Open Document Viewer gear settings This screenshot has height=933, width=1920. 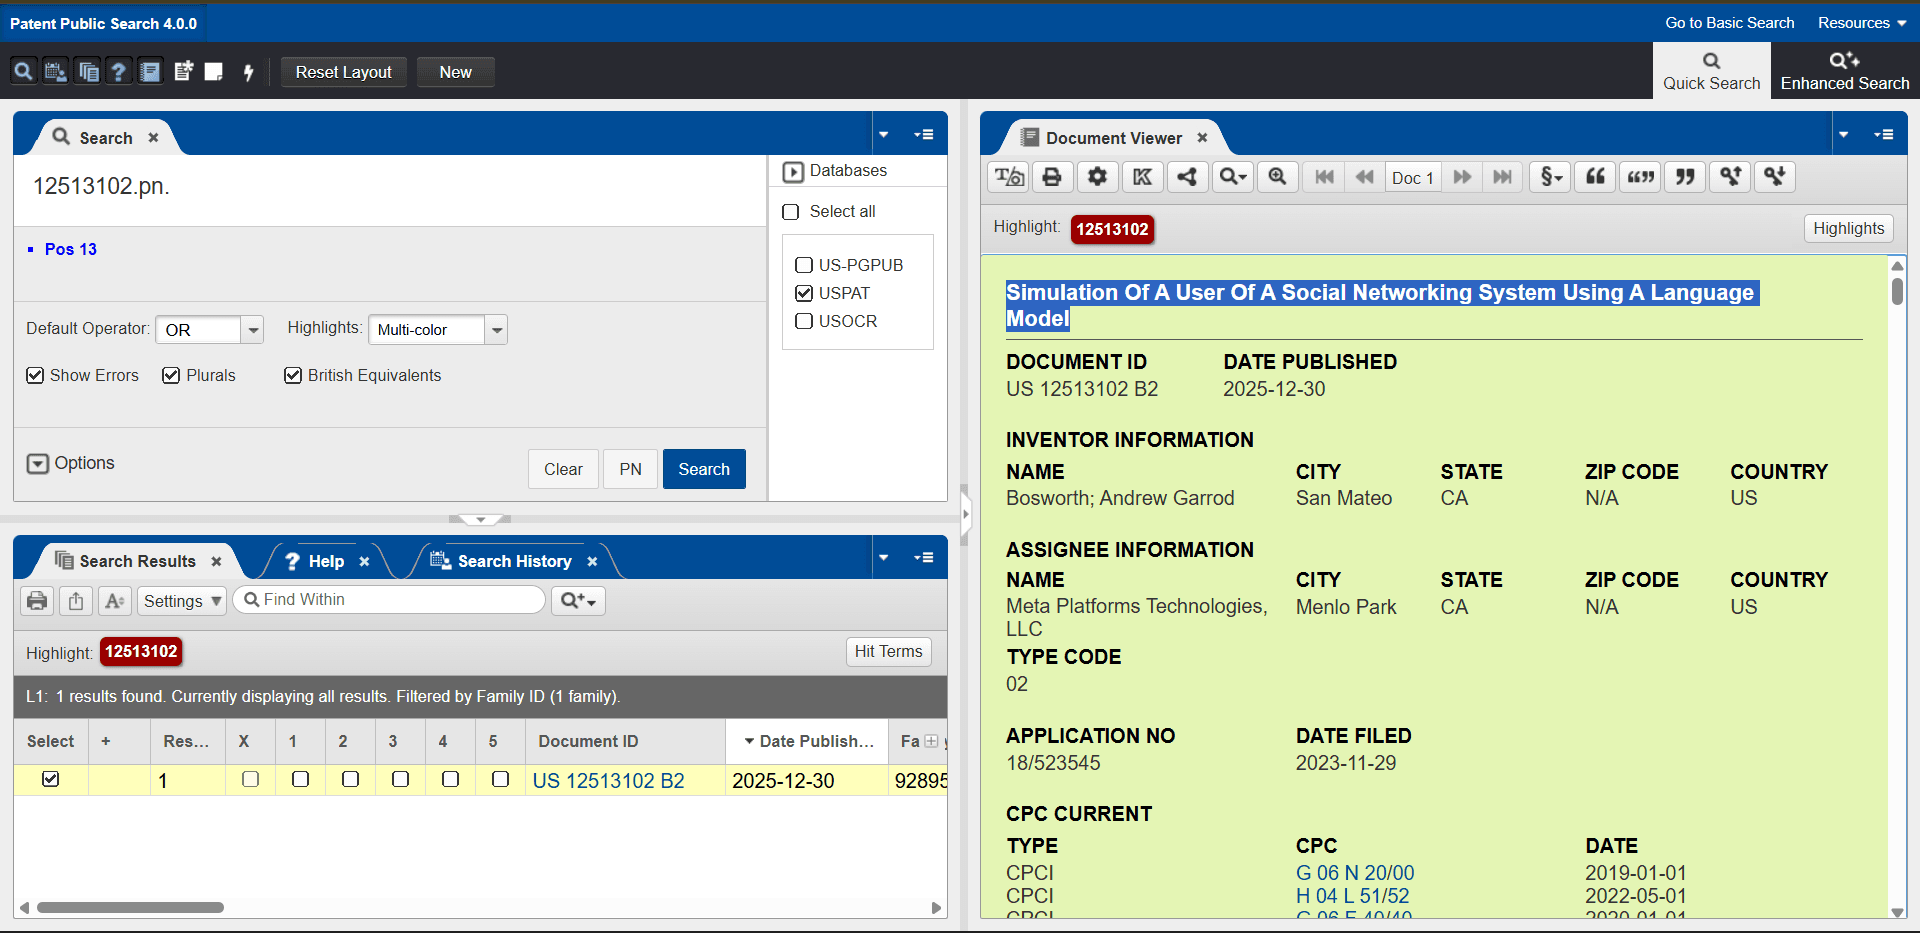click(1098, 177)
